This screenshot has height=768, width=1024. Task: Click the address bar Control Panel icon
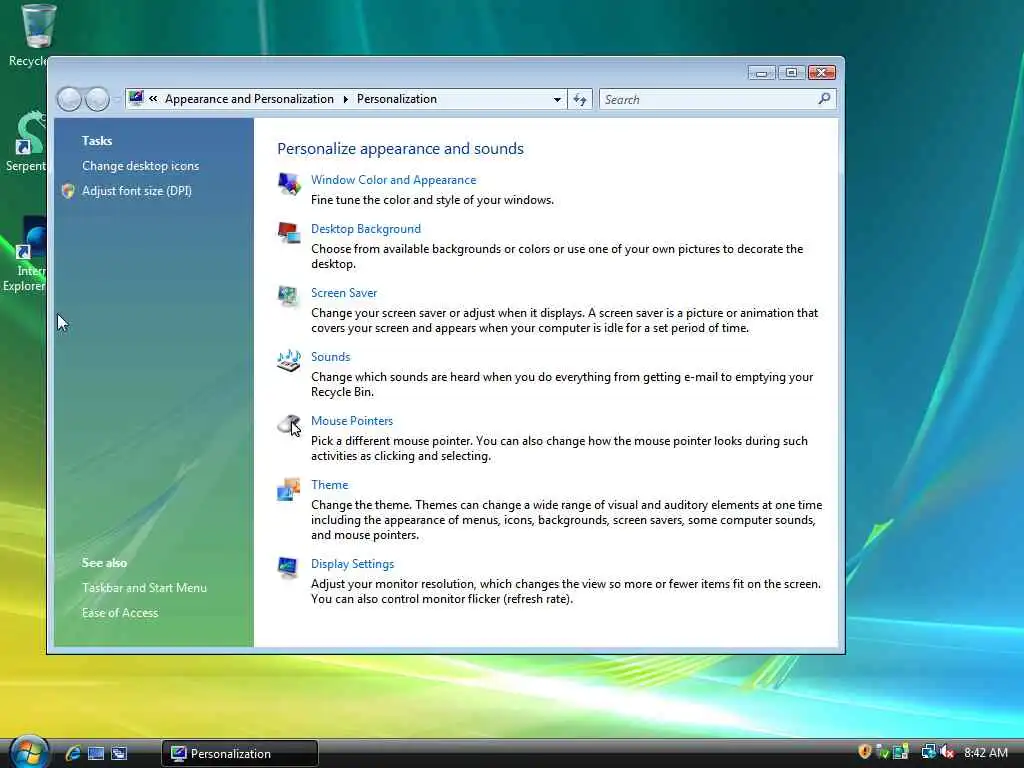[x=136, y=98]
